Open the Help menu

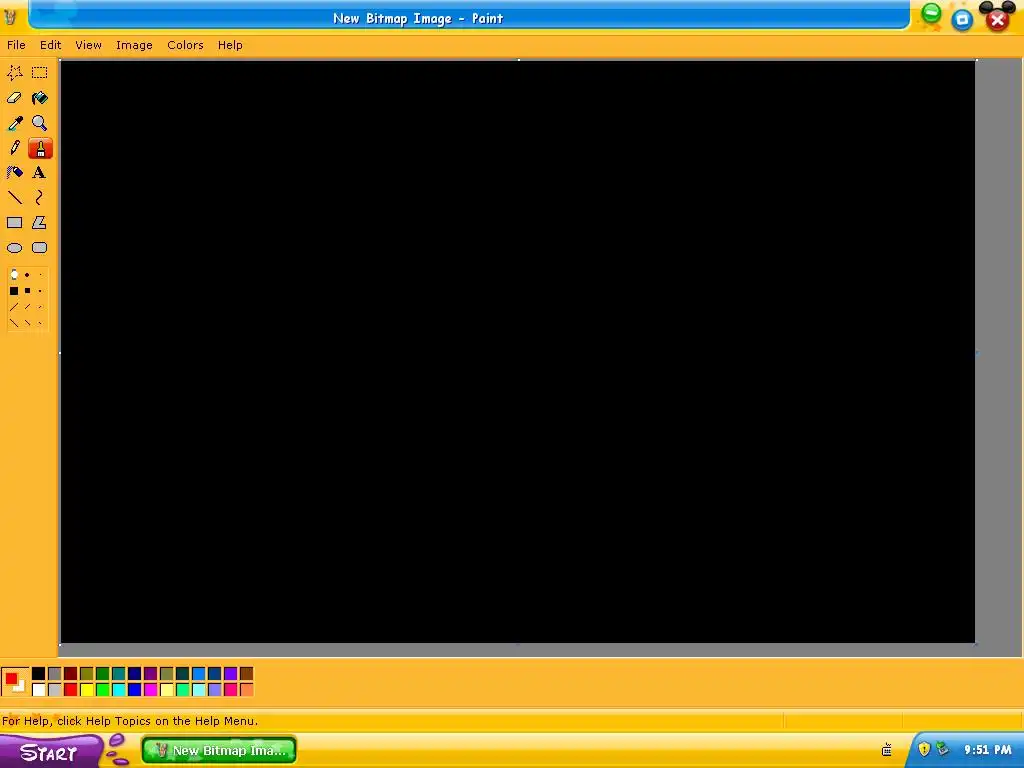(230, 45)
